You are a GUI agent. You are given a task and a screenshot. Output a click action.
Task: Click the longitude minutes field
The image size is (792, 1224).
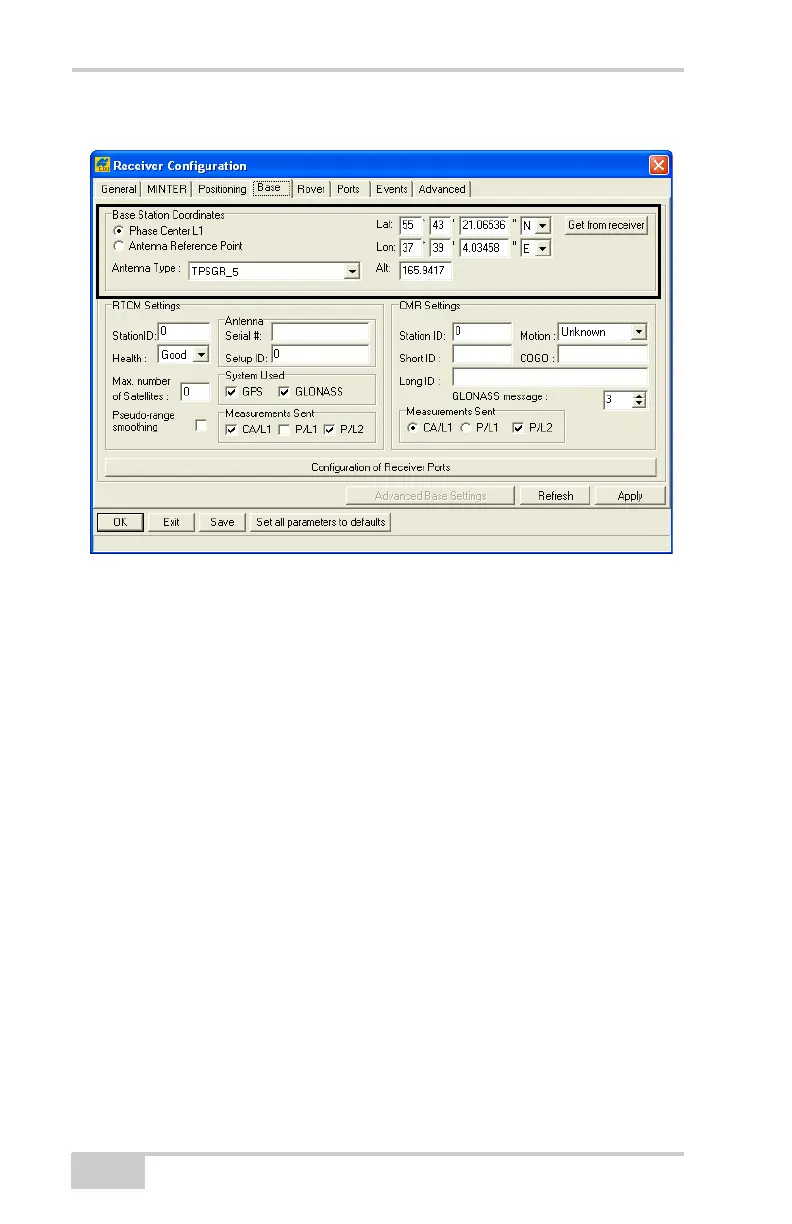pyautogui.click(x=441, y=248)
